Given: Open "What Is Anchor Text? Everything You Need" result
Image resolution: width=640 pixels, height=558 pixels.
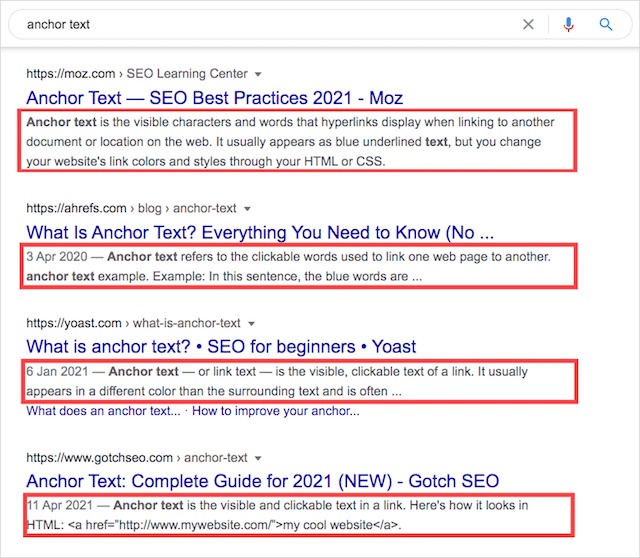Looking at the screenshot, I should tap(260, 233).
